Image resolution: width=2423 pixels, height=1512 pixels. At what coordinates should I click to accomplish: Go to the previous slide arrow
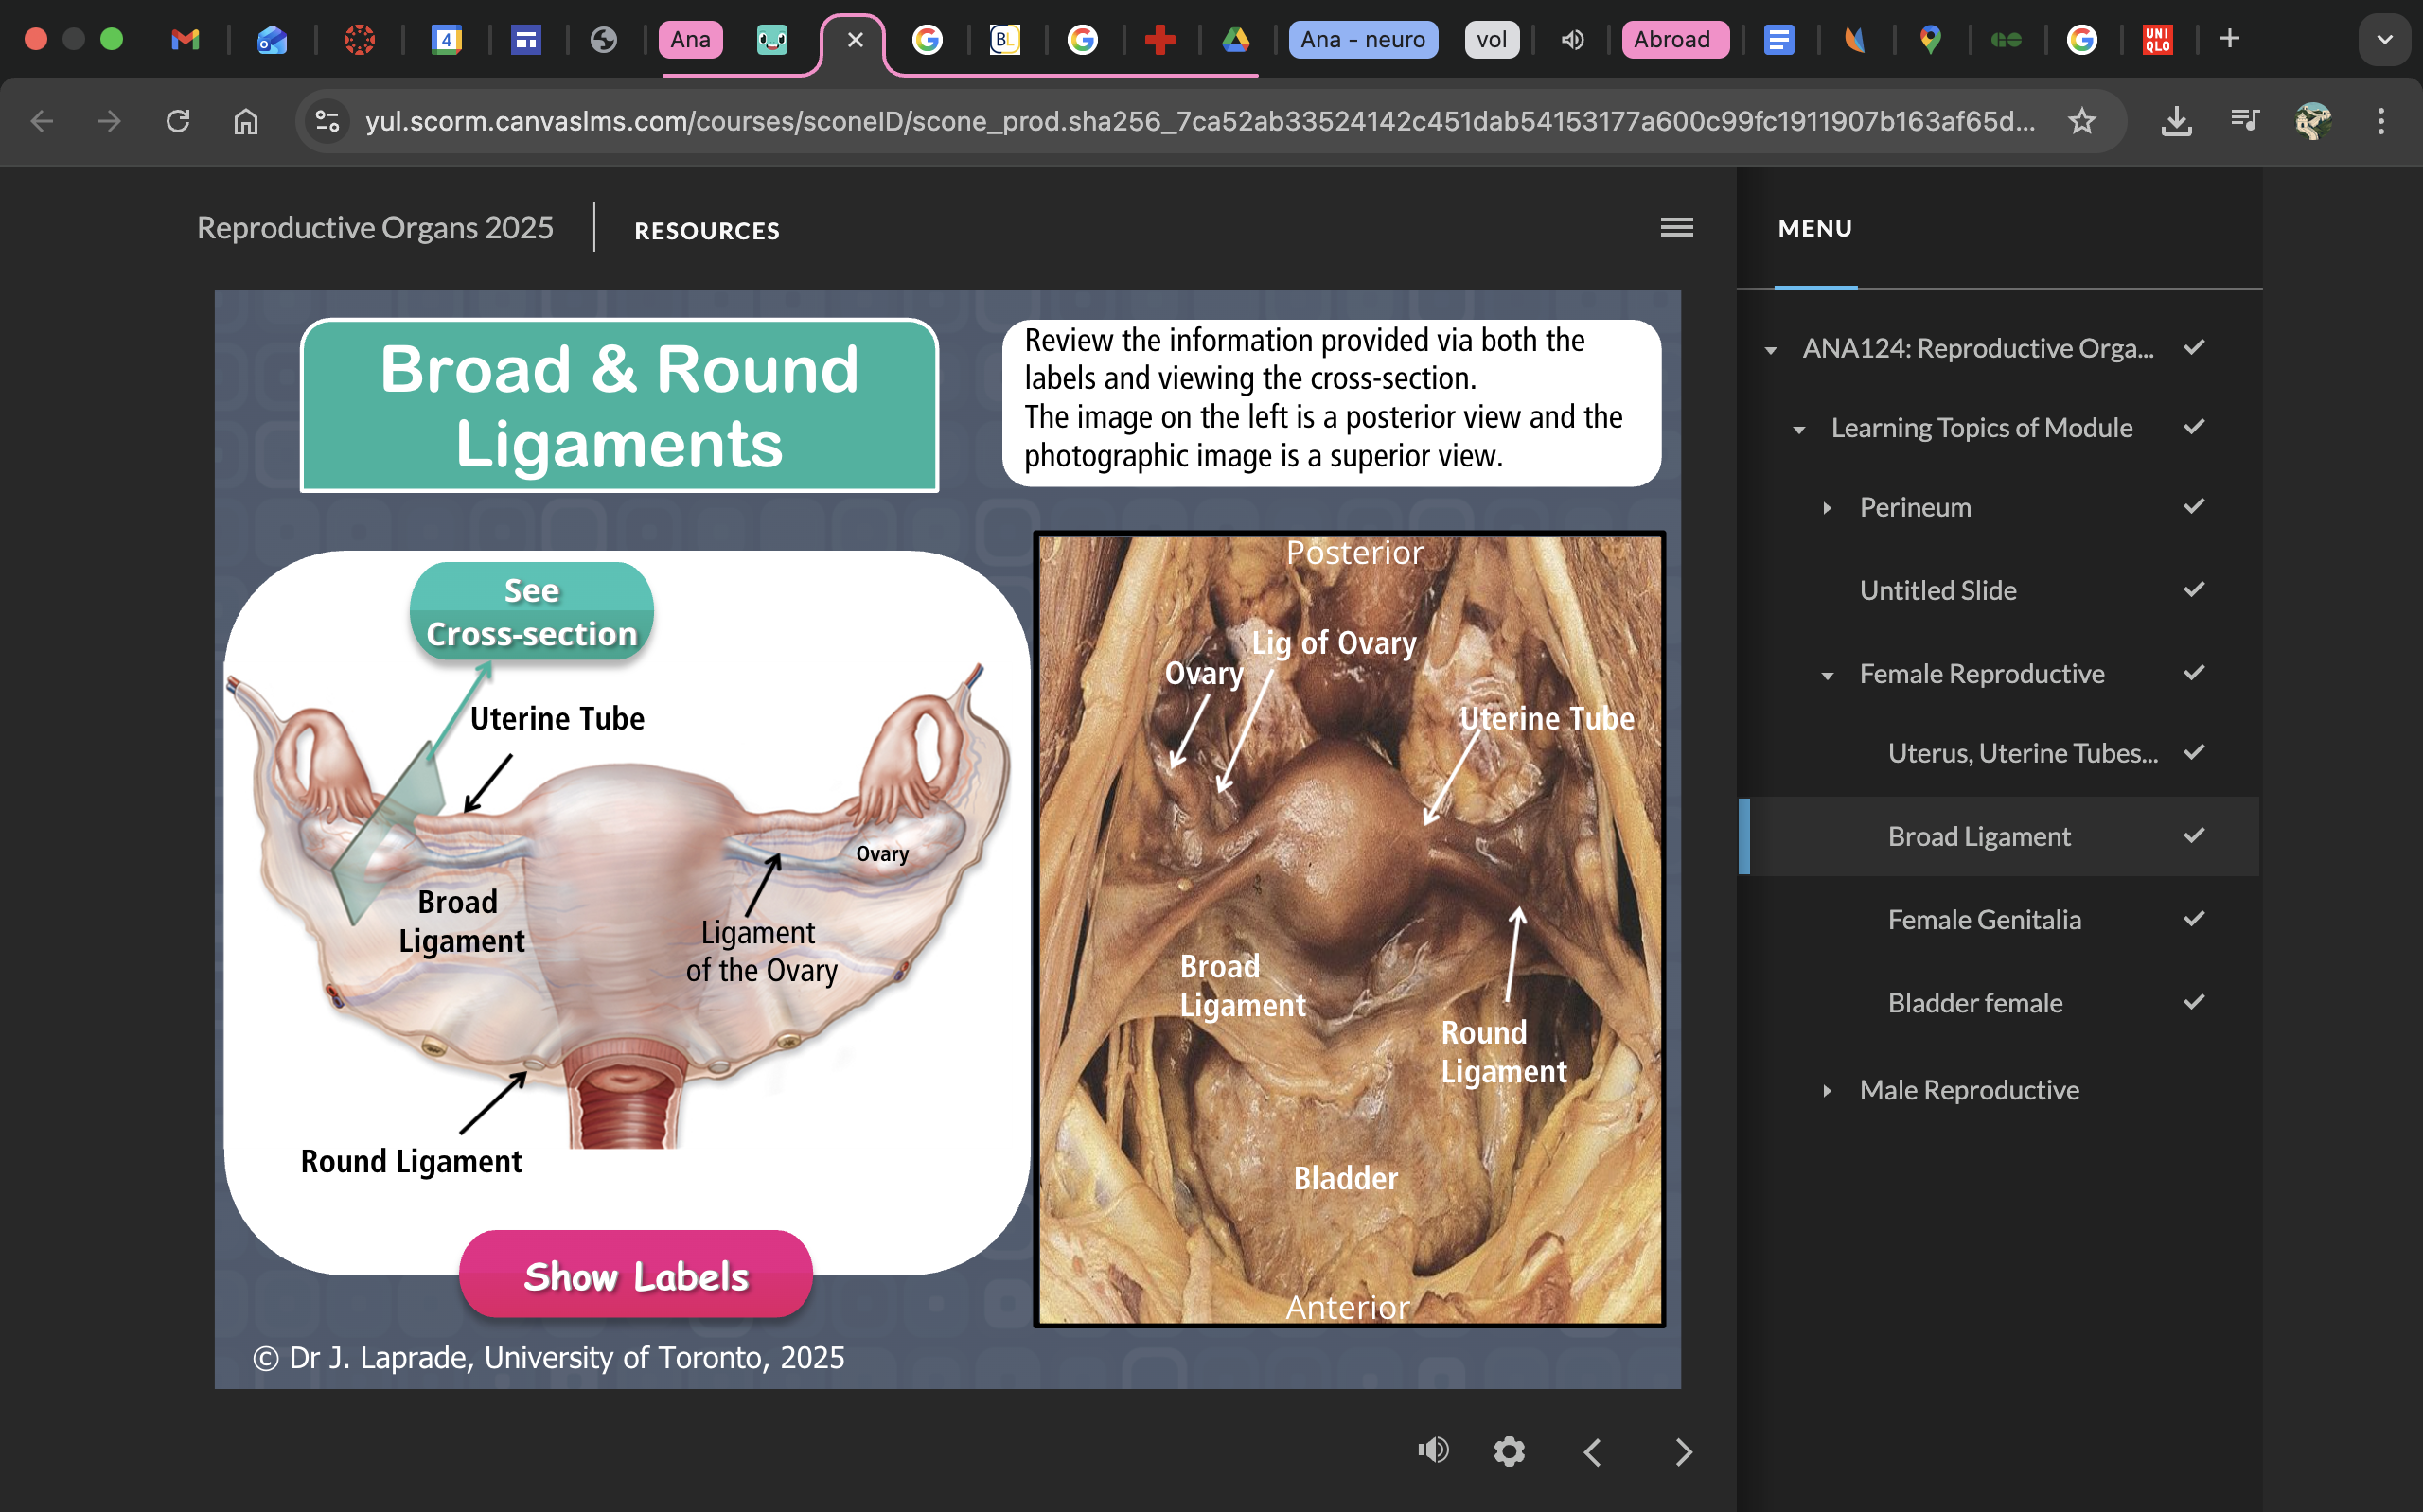point(1593,1450)
